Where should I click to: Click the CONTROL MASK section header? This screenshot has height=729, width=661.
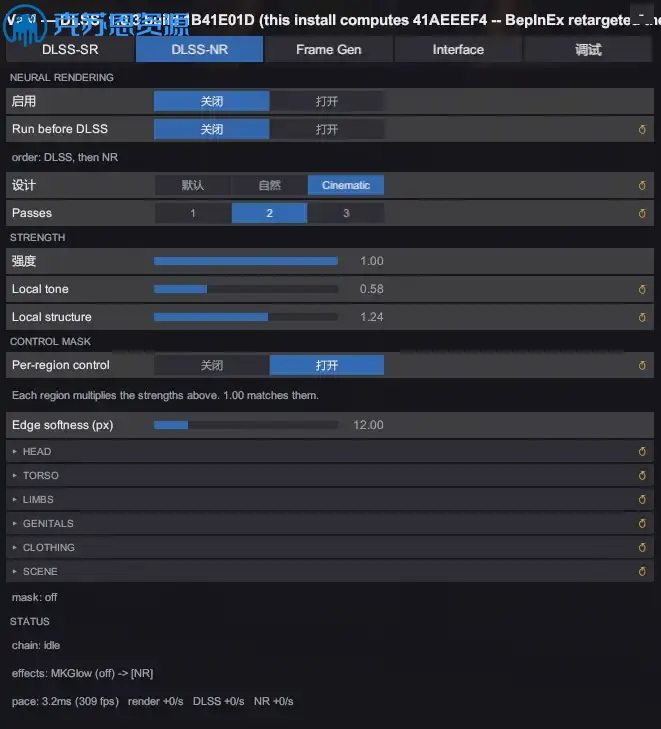tap(50, 342)
